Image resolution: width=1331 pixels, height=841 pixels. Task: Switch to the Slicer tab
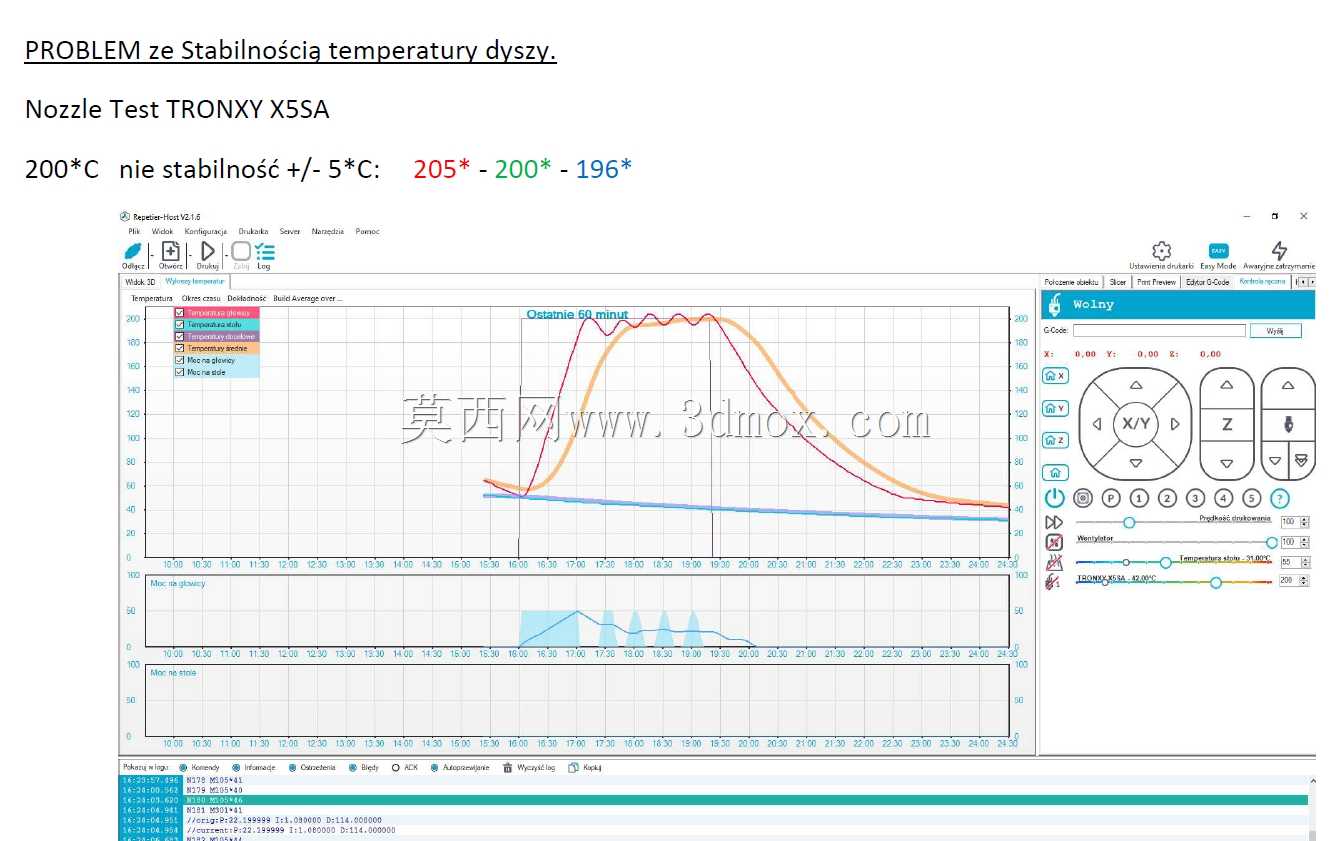pos(1117,282)
